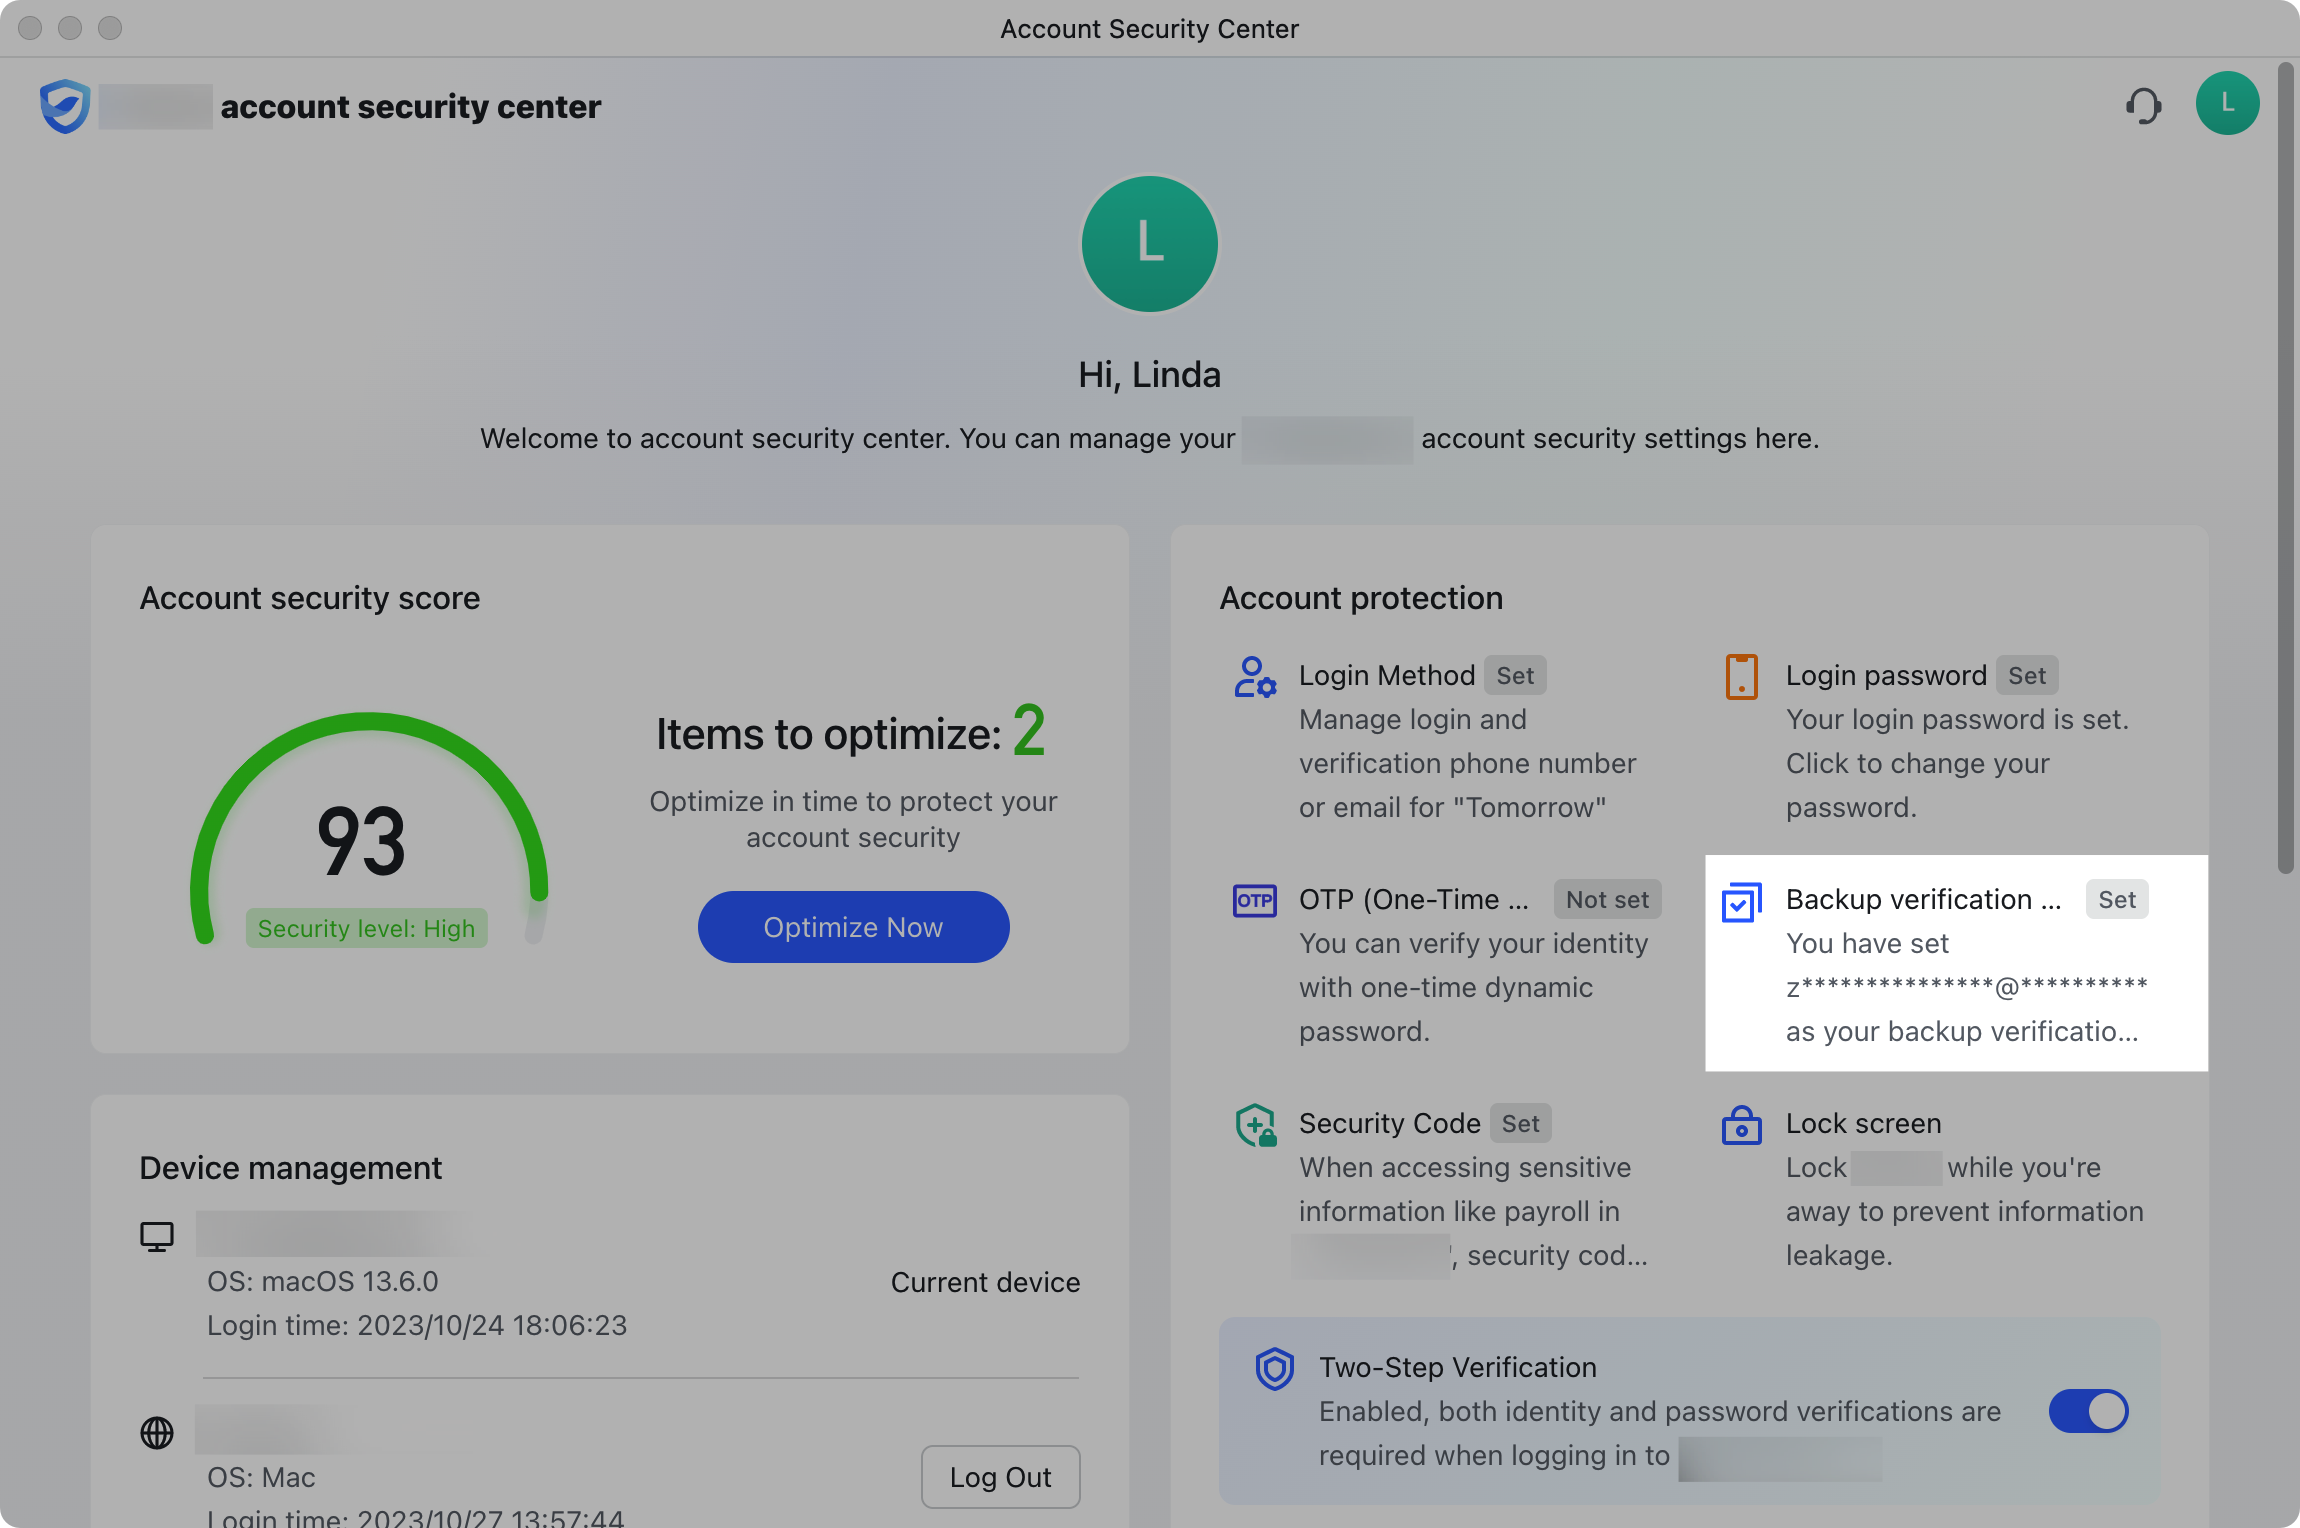Click the monitor icon in Device management
The height and width of the screenshot is (1528, 2300).
pos(157,1235)
